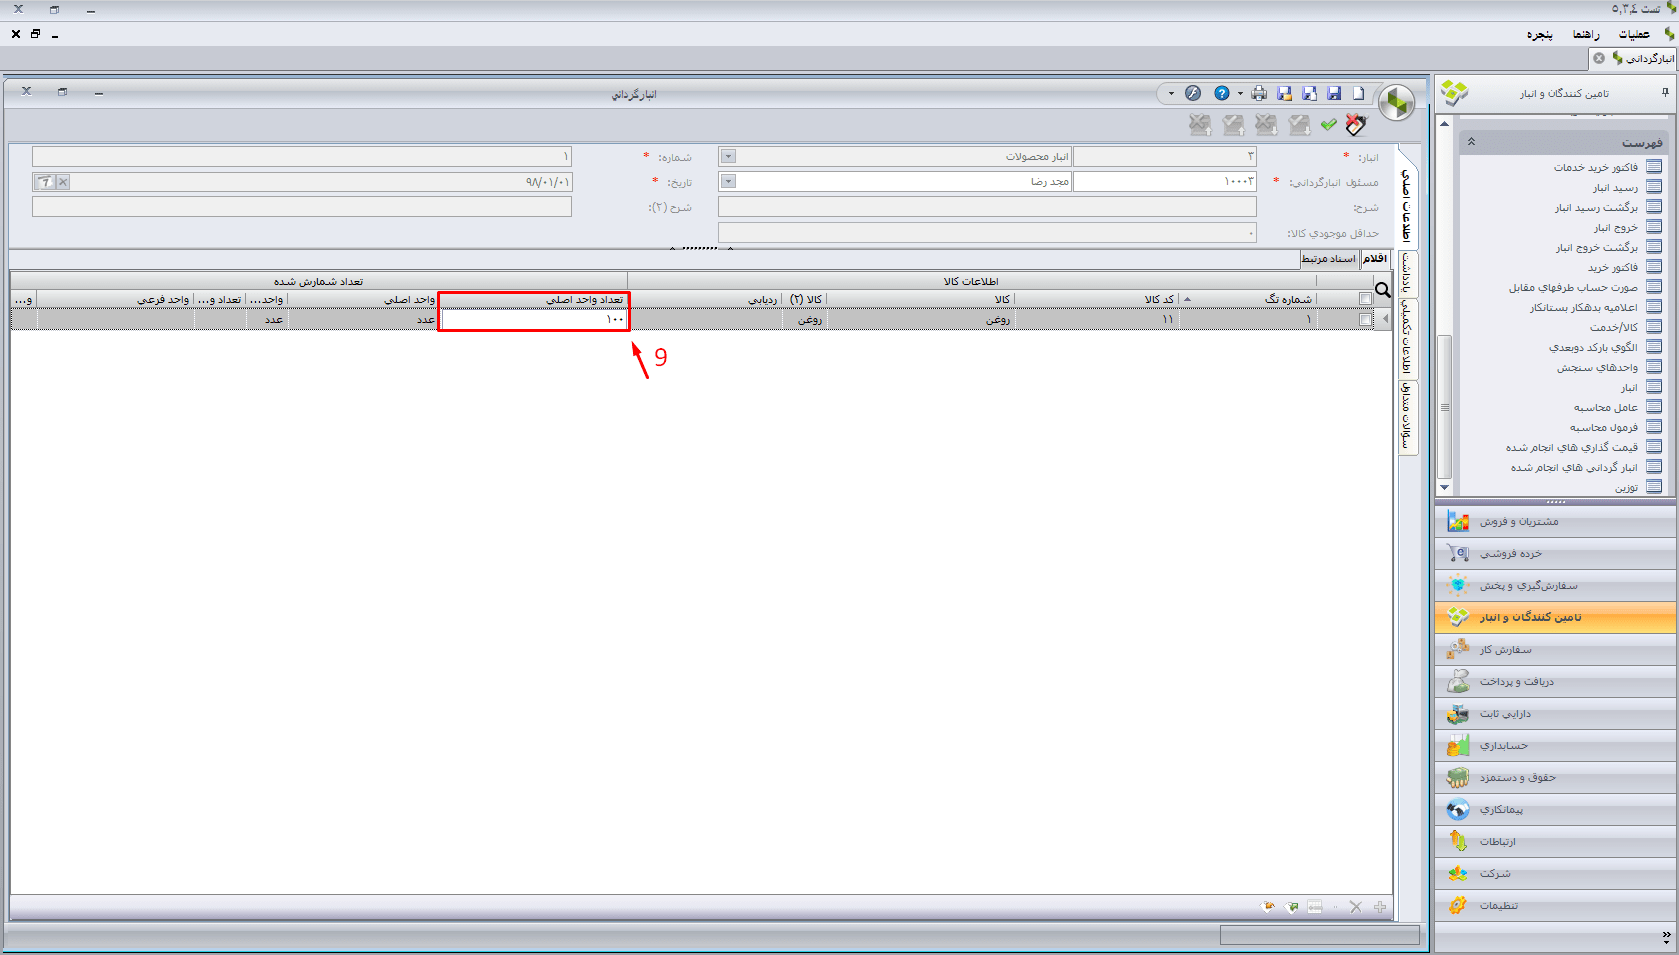Click the printer icon in the toolbar

coord(1259,93)
